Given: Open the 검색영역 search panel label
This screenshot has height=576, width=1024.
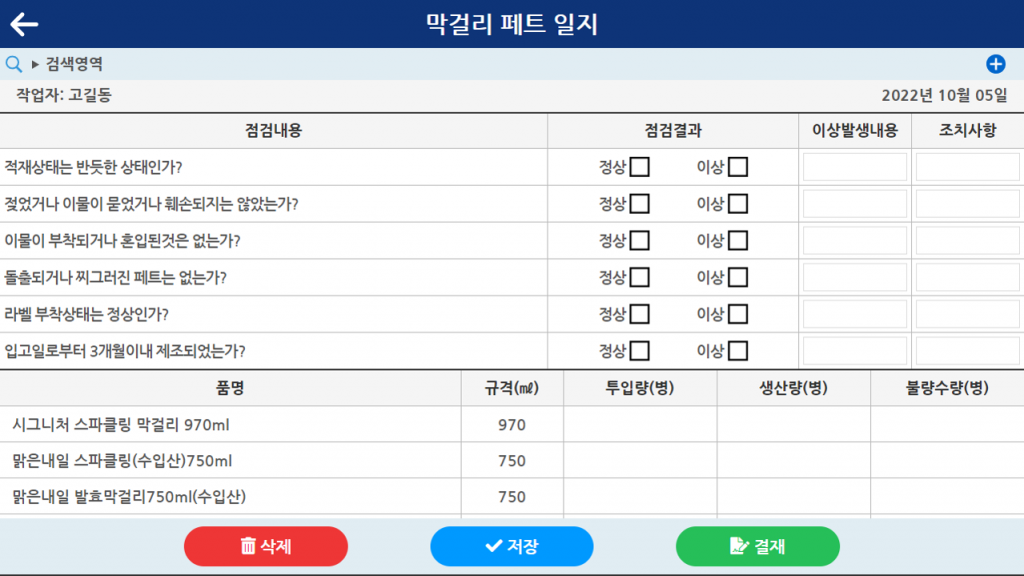Looking at the screenshot, I should (x=74, y=64).
